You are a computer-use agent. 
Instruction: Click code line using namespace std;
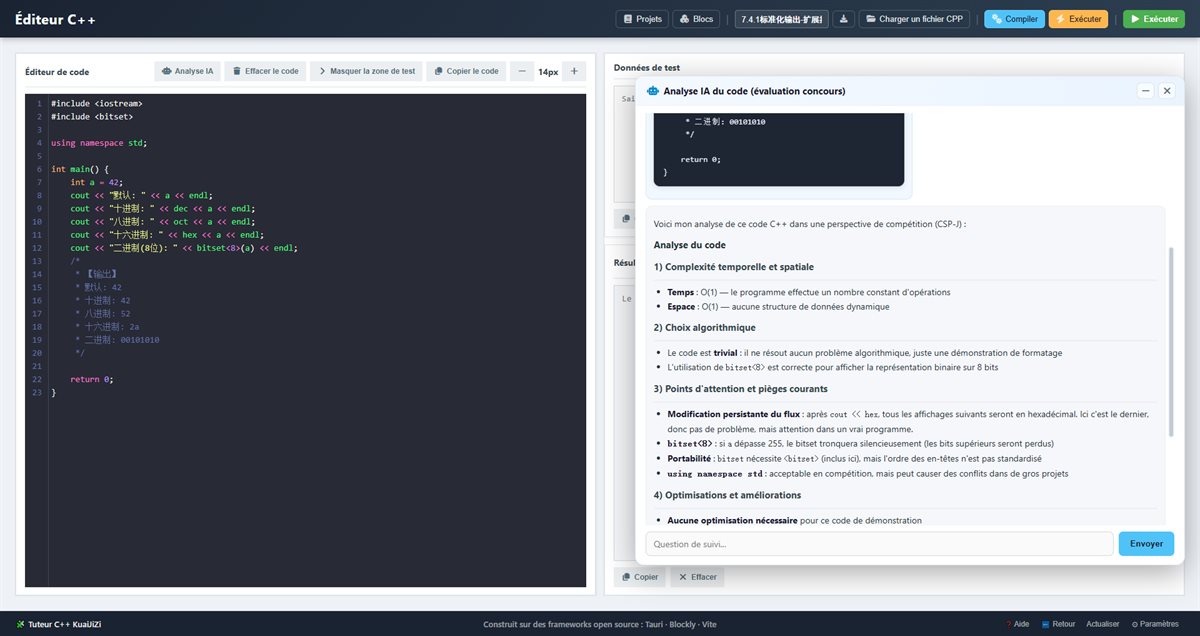coord(99,143)
